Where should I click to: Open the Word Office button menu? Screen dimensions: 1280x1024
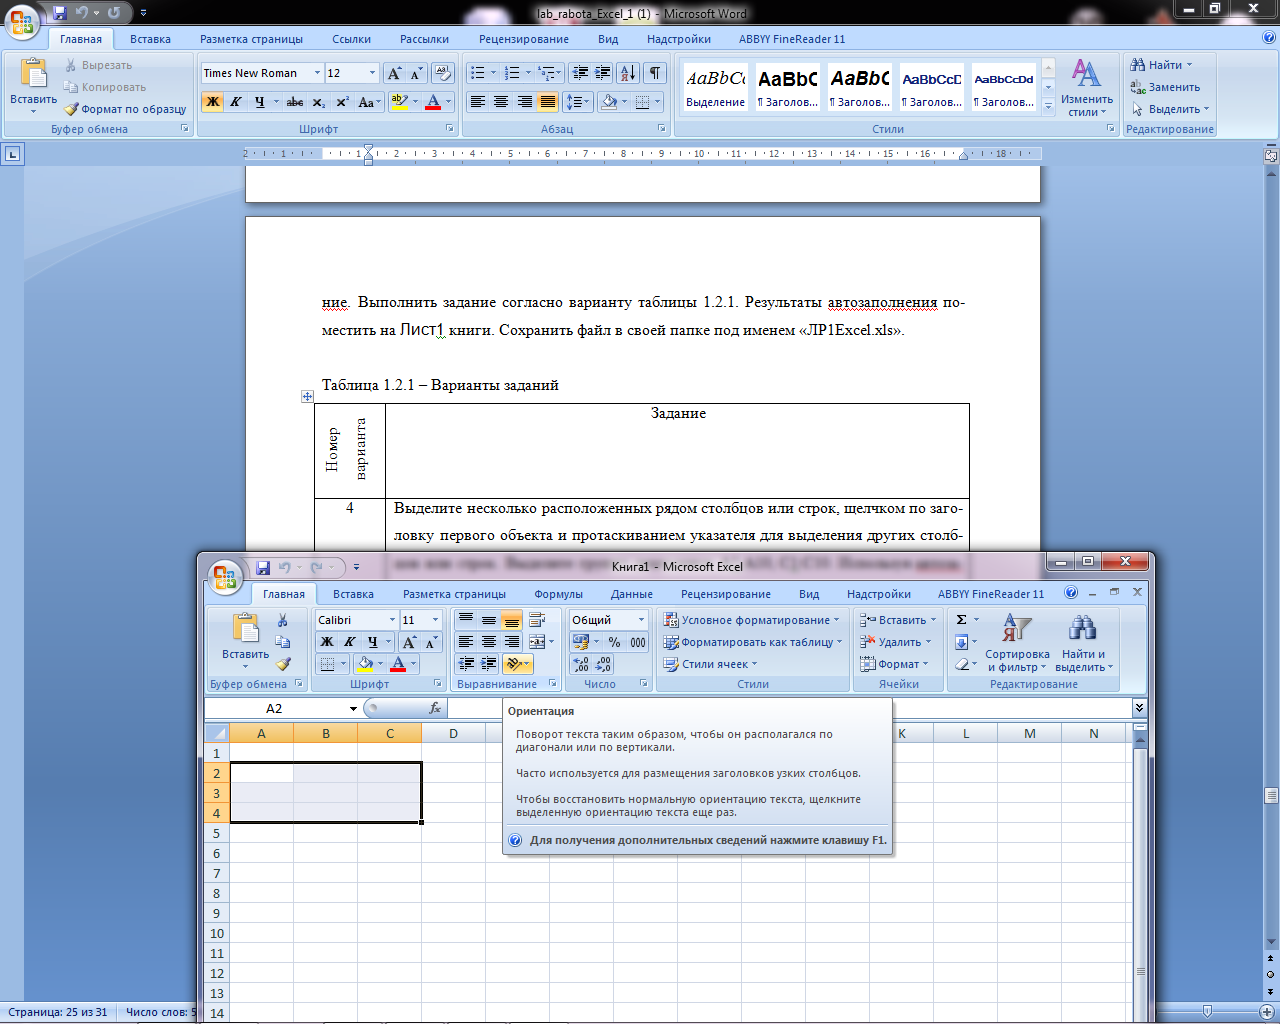coord(22,20)
